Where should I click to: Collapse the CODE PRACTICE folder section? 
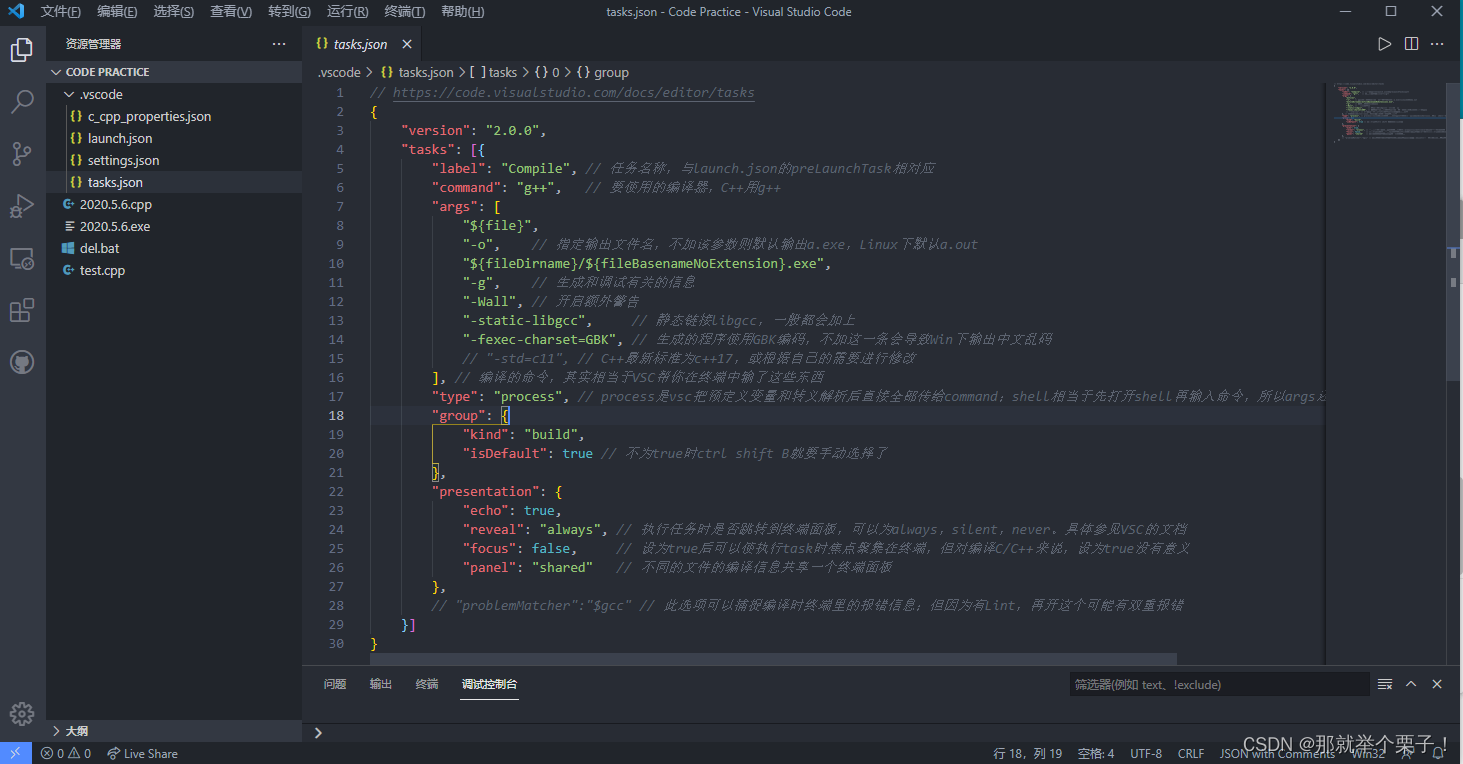(x=174, y=72)
